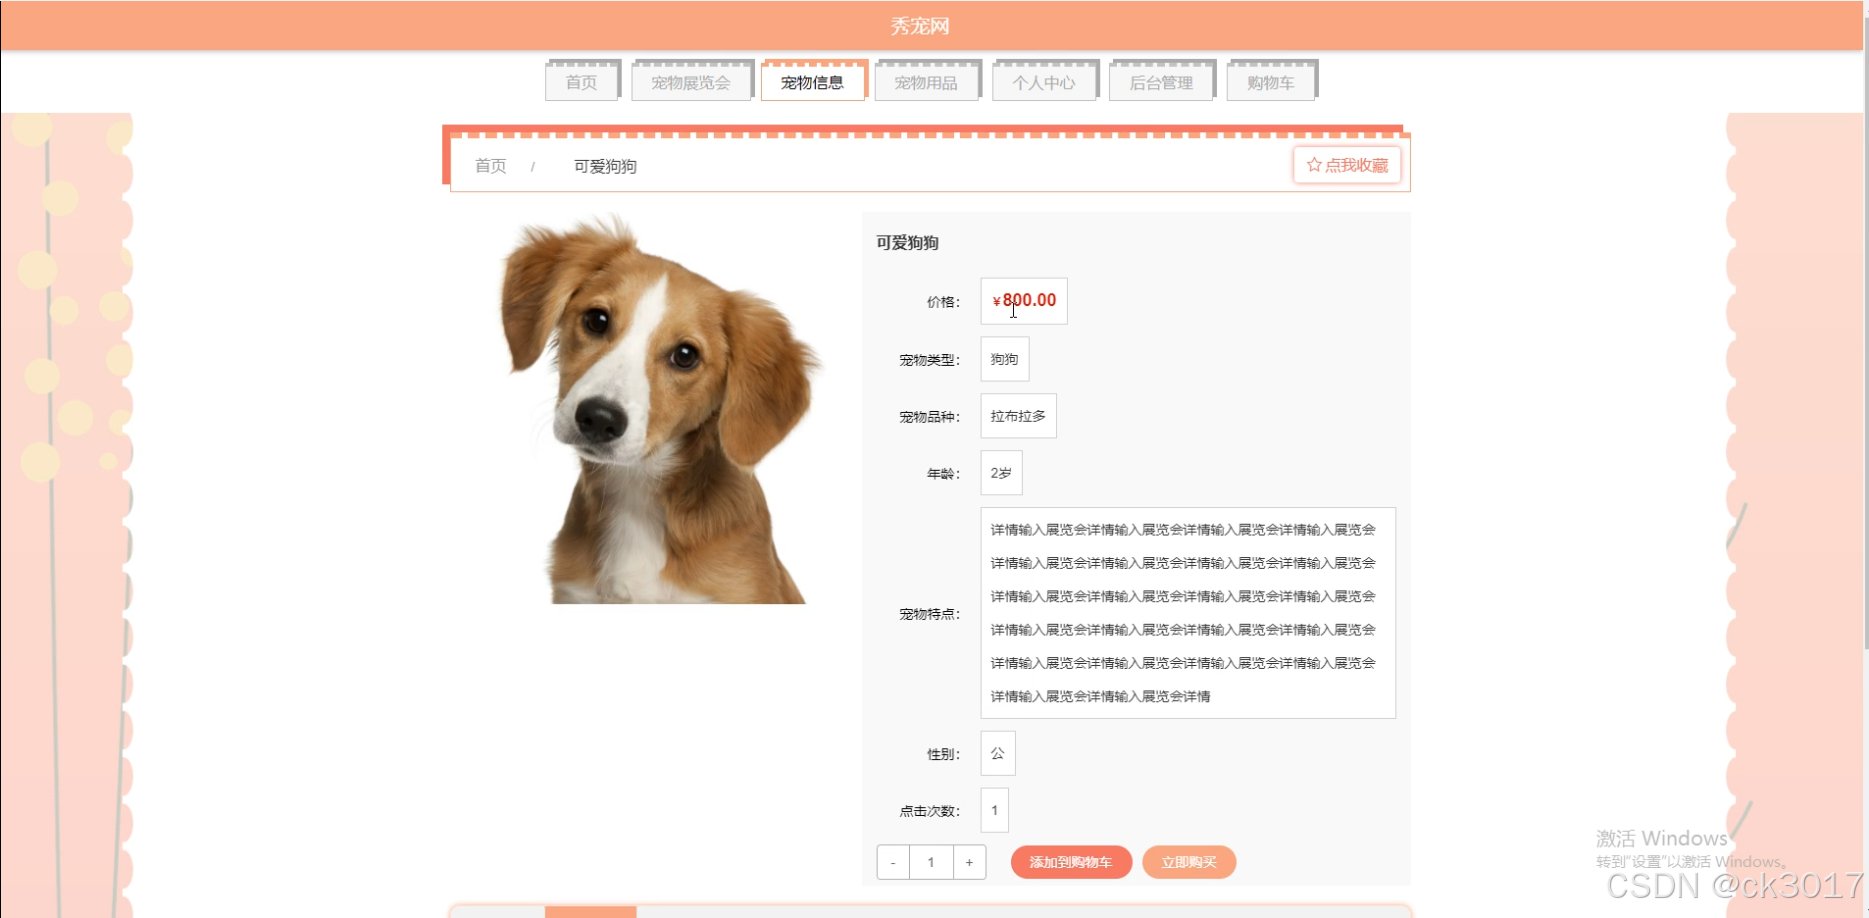Click the 点我收藏 favorite button
This screenshot has height=918, width=1869.
pyautogui.click(x=1347, y=165)
